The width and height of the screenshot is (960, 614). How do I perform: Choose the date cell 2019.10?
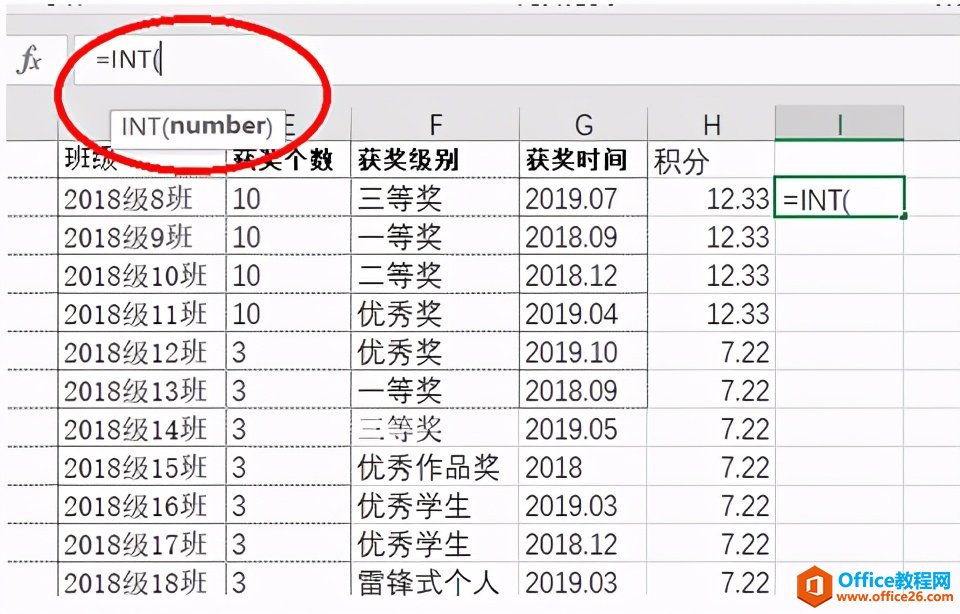583,351
